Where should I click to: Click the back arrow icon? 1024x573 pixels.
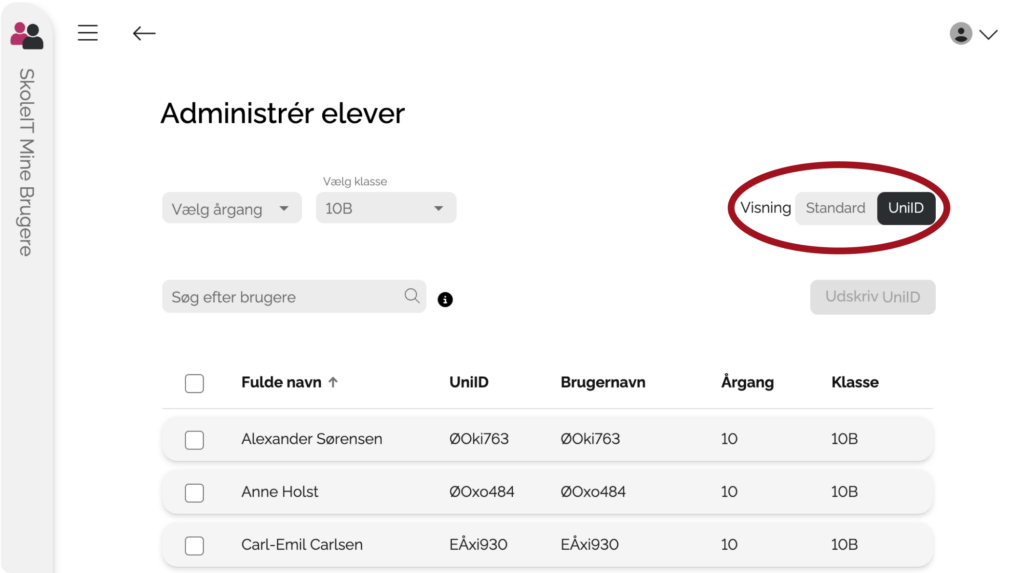(x=144, y=33)
